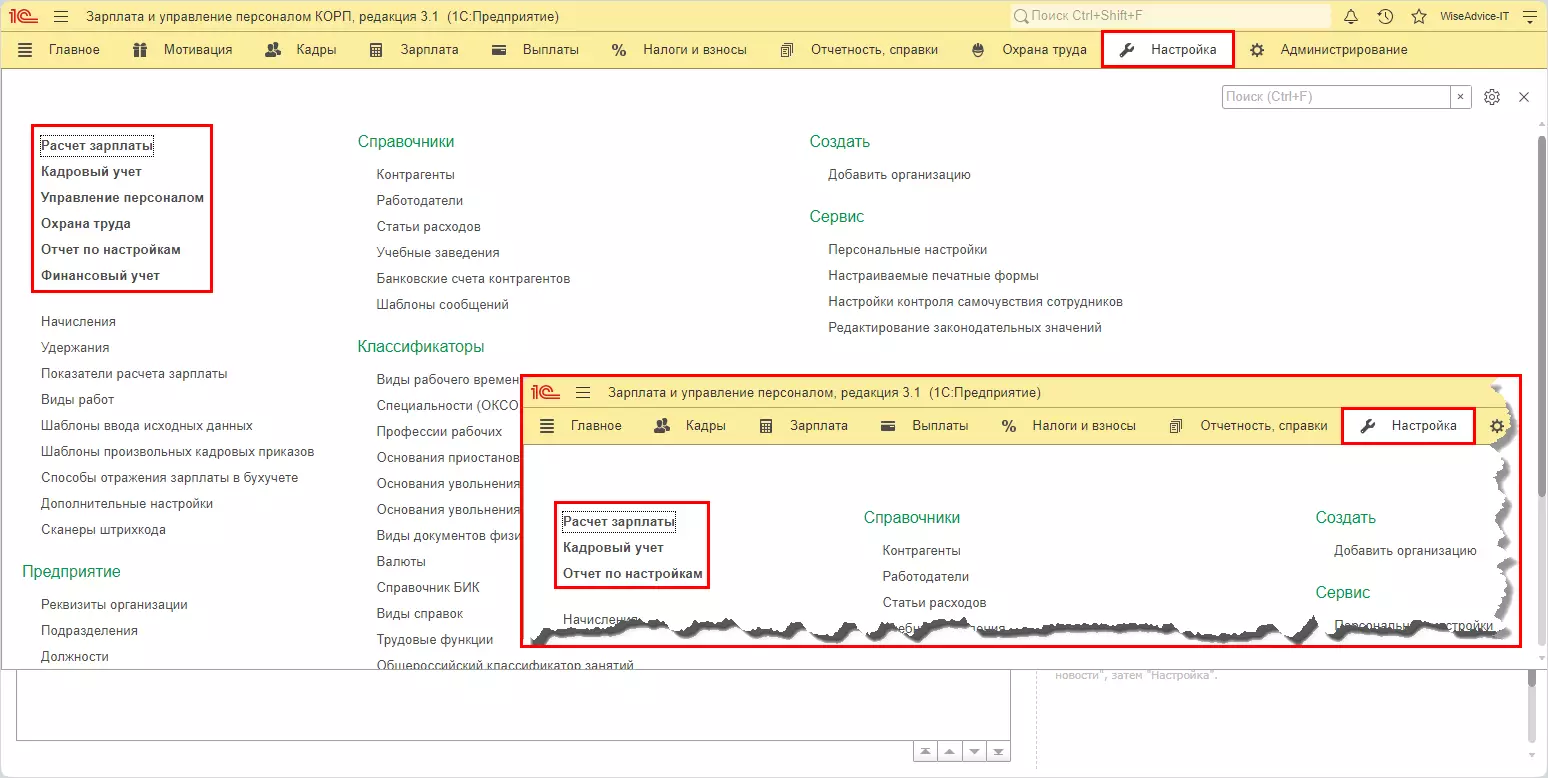The image size is (1548, 778).
Task: Open the Шаблоны сообщений link
Action: click(443, 305)
